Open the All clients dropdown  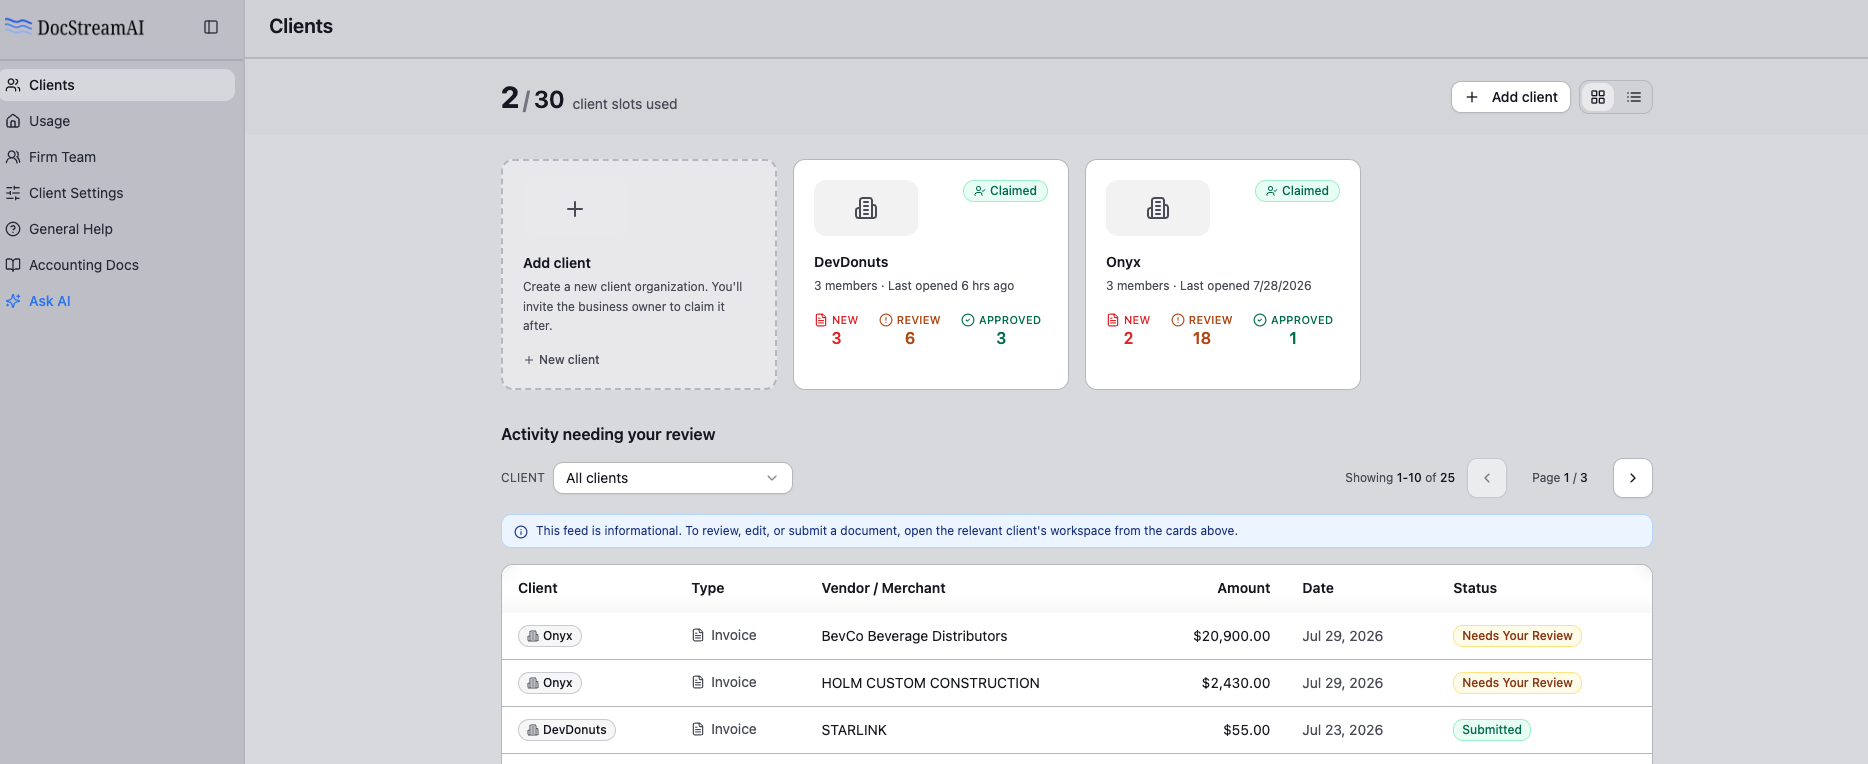(673, 478)
